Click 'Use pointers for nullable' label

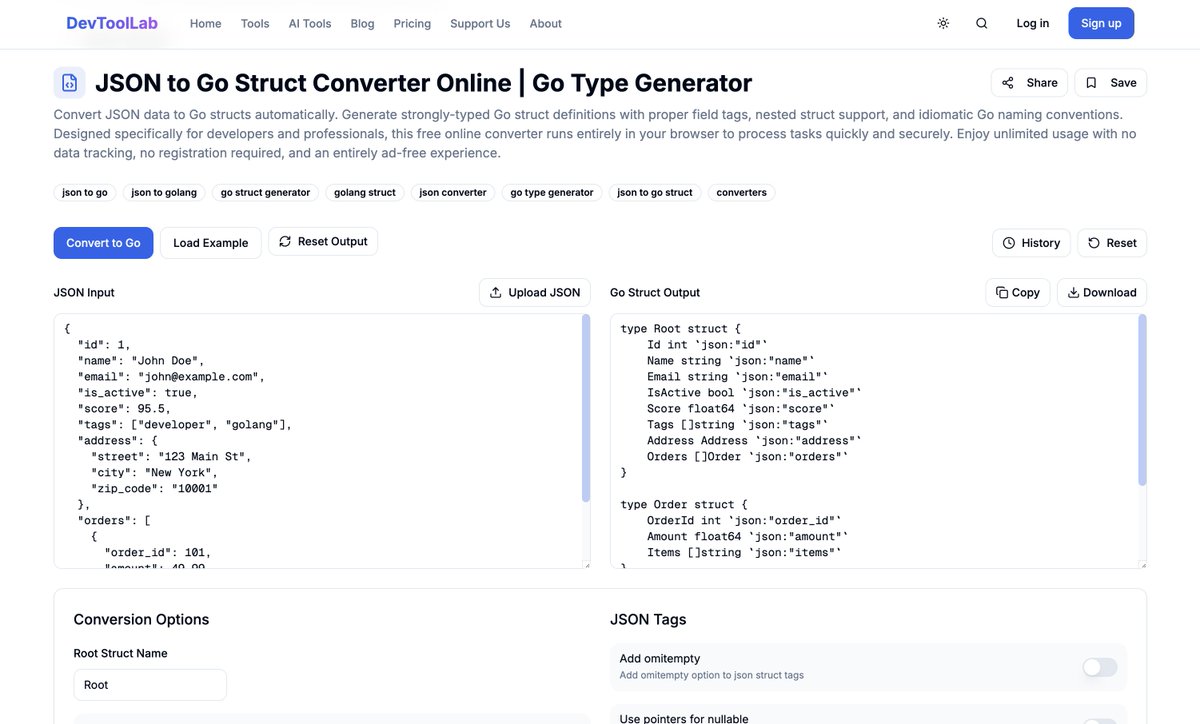[684, 718]
